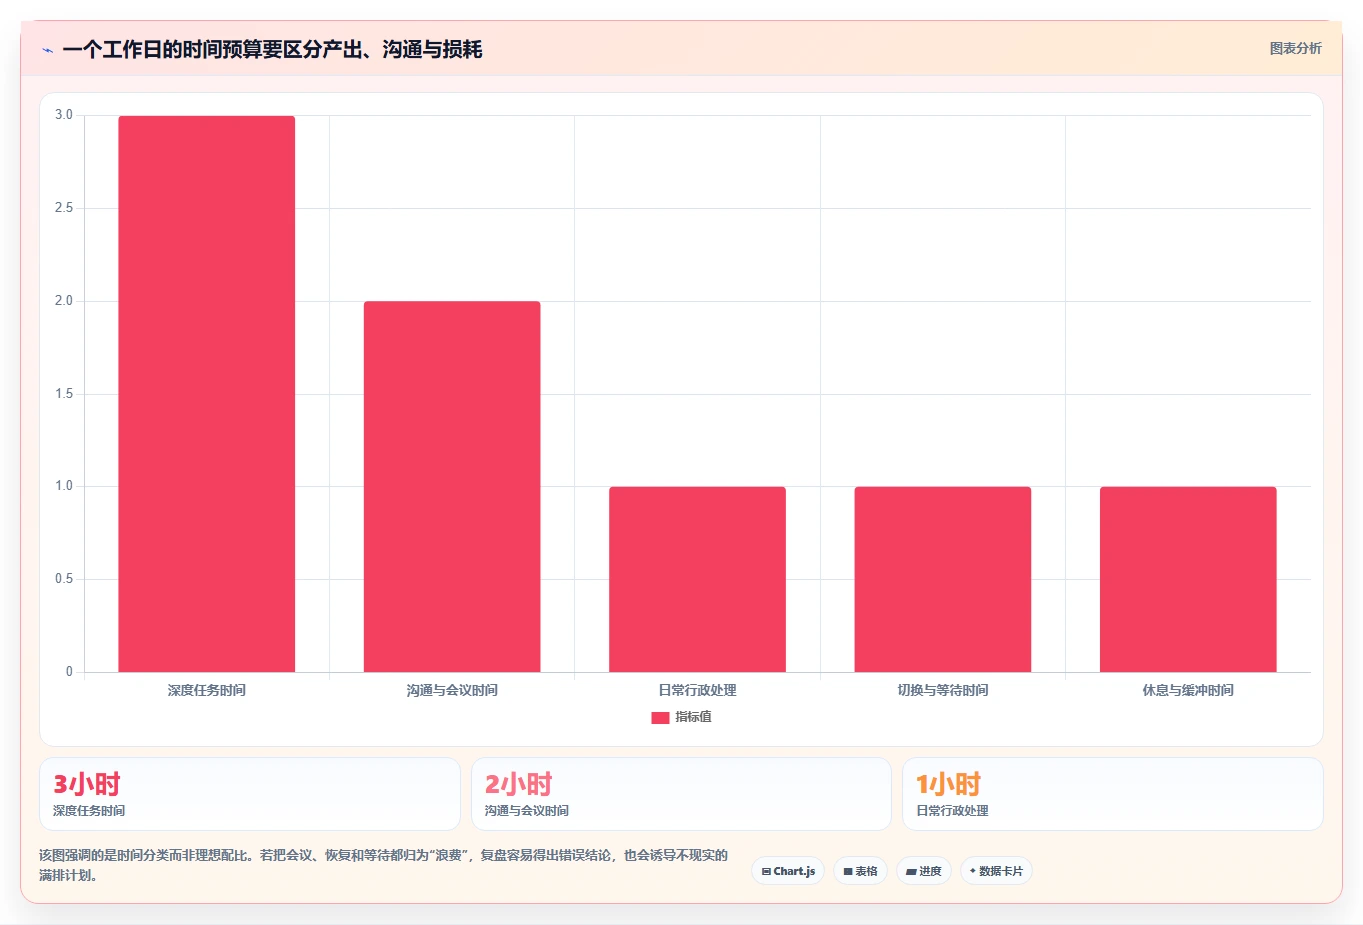Click the 沟通与会议时间 bar in chart

point(452,487)
